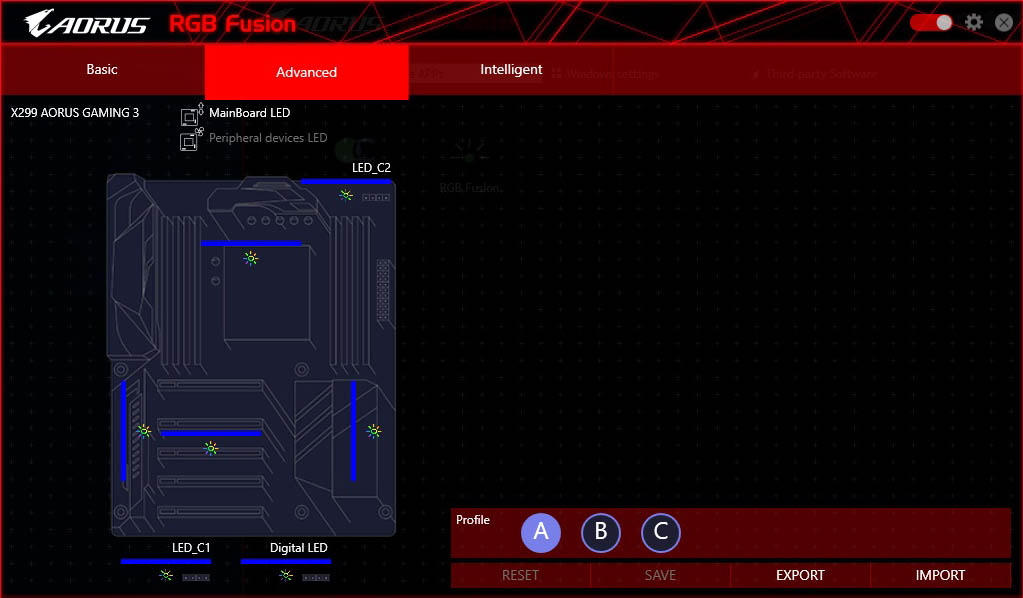This screenshot has width=1023, height=598.
Task: Close the RGB Fusion window
Action: tap(1004, 23)
